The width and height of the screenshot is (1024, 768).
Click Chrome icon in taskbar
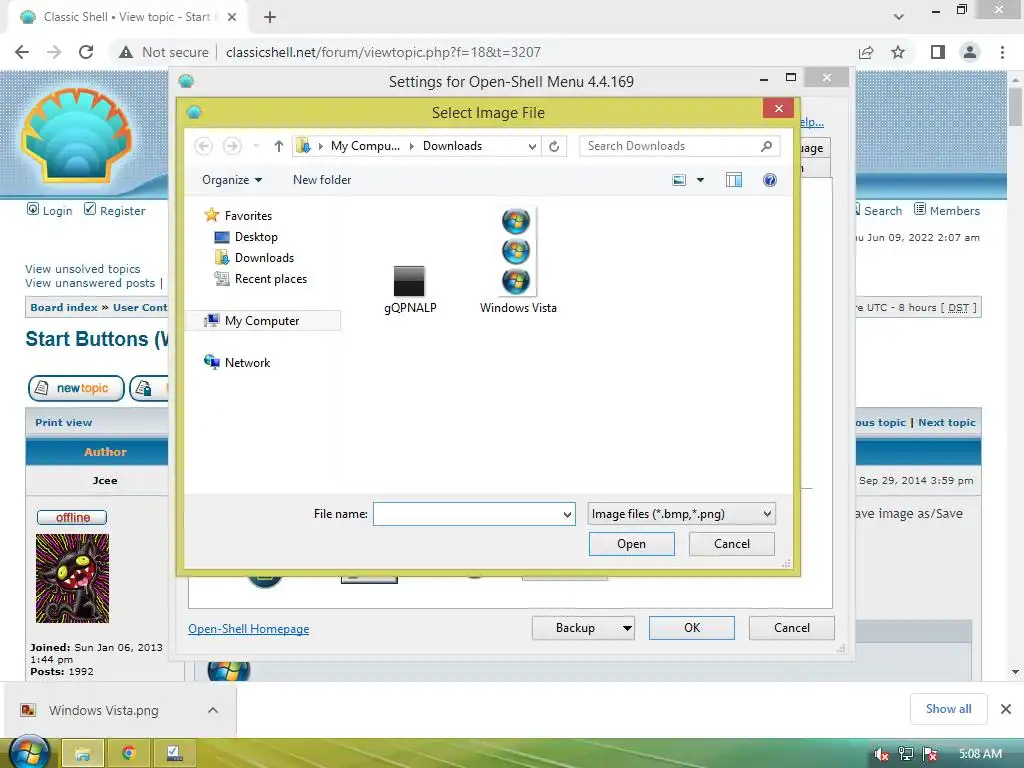pos(129,754)
